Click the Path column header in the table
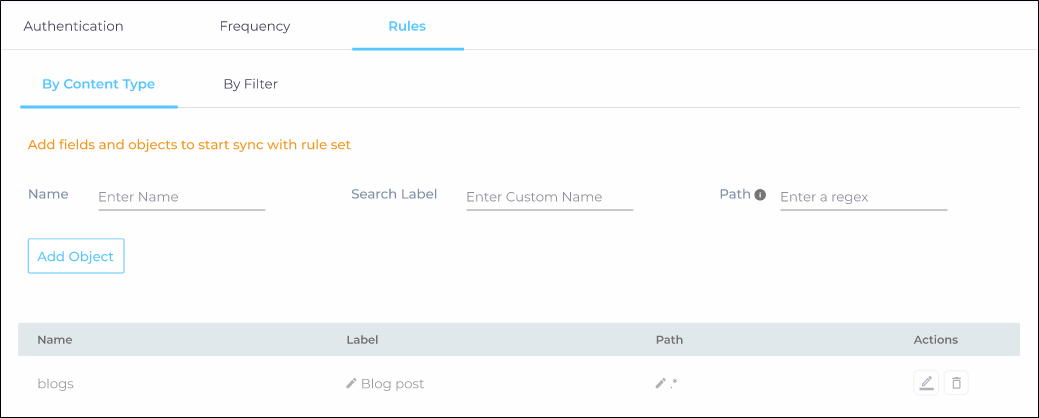The image size is (1039, 418). pyautogui.click(x=669, y=340)
